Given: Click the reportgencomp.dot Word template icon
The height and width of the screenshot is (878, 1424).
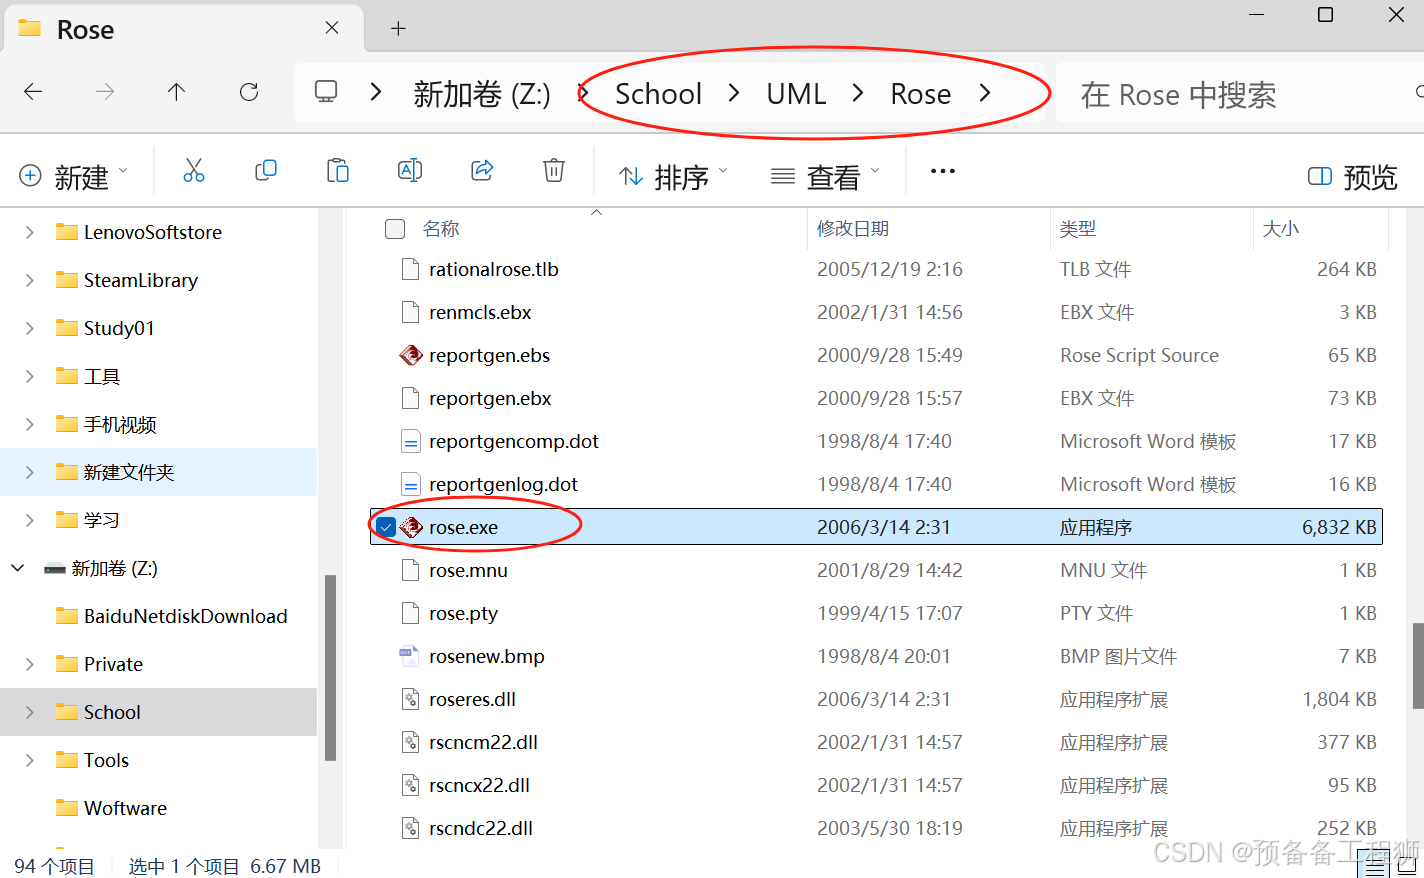Looking at the screenshot, I should (410, 441).
